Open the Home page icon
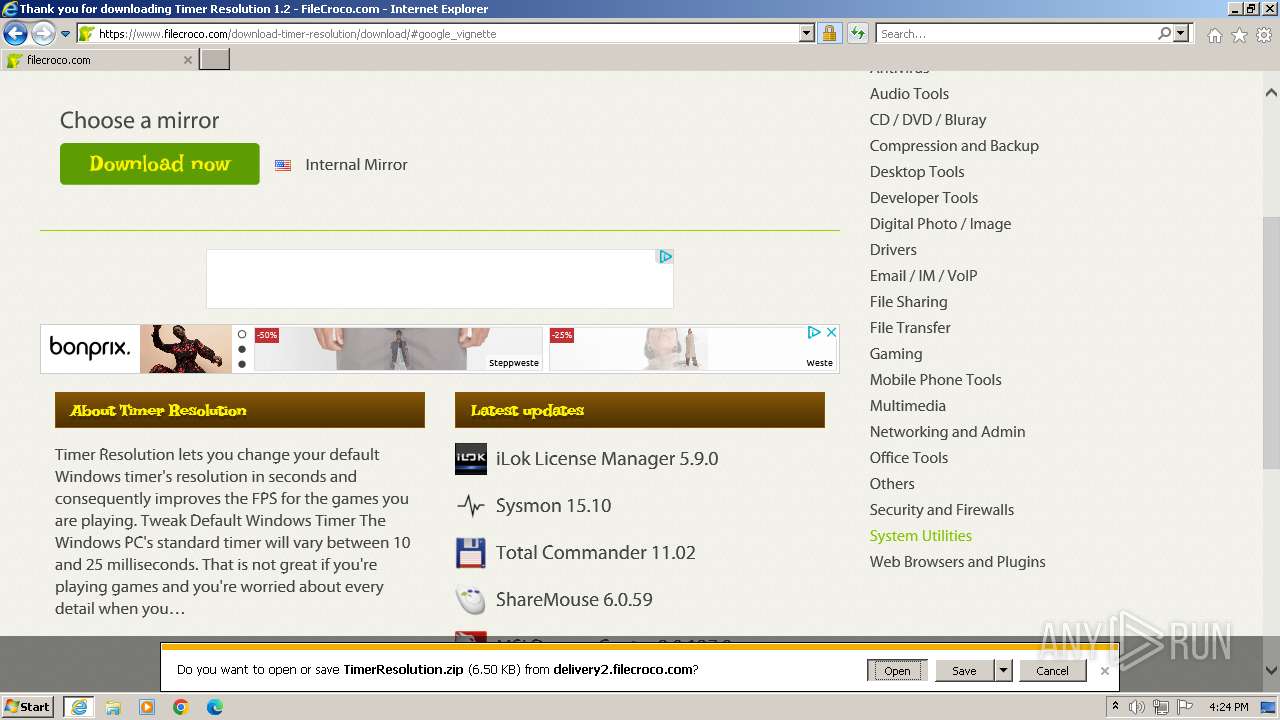Image resolution: width=1280 pixels, height=720 pixels. pos(1214,35)
